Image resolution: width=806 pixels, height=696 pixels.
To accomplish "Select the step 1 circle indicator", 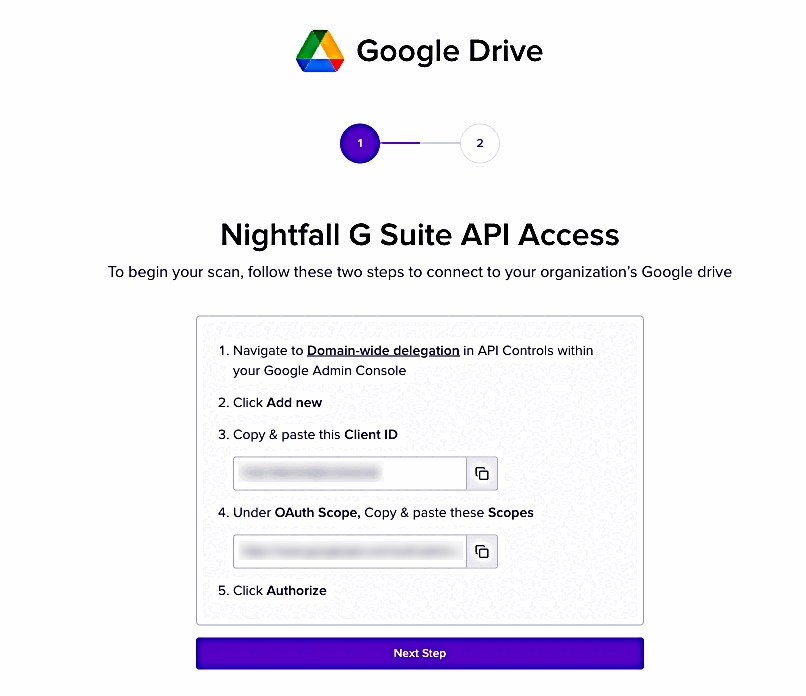I will pos(360,143).
